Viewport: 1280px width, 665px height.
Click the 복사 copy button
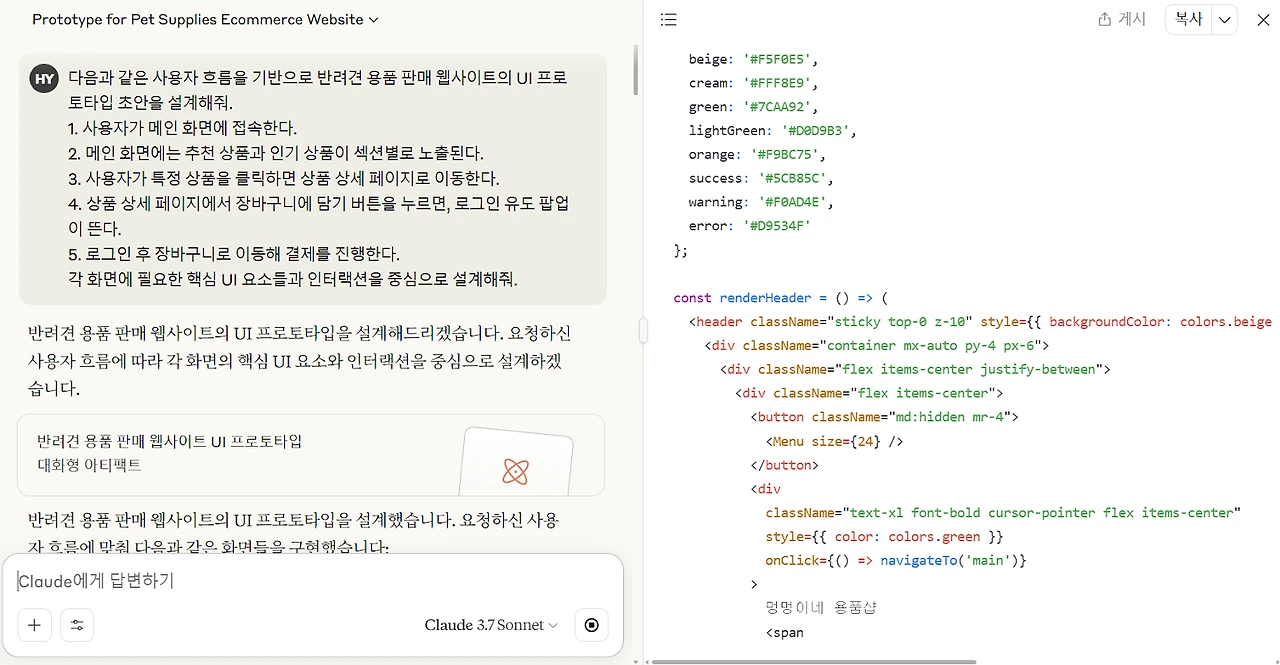1188,20
